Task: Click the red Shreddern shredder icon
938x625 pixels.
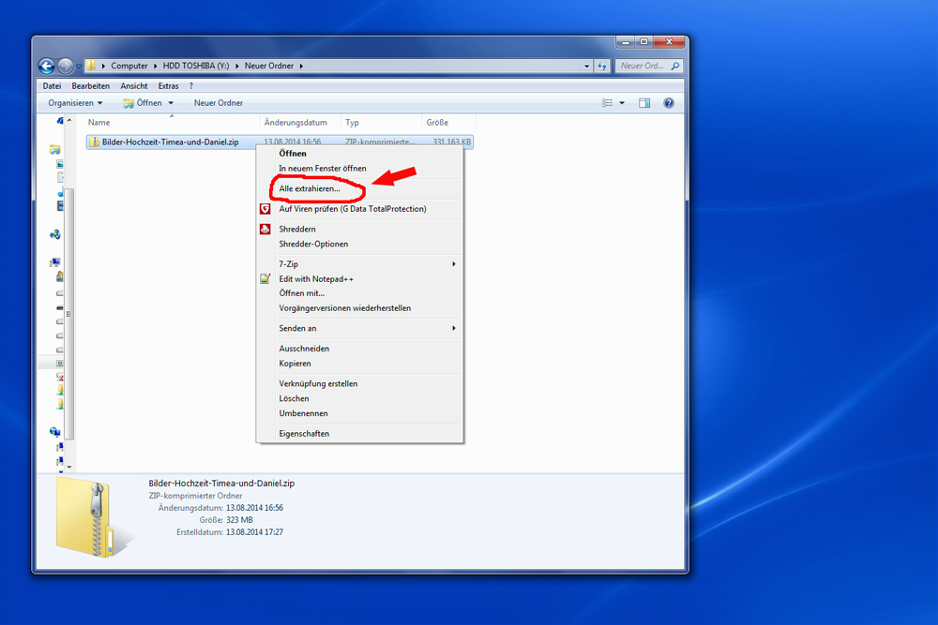Action: 265,229
